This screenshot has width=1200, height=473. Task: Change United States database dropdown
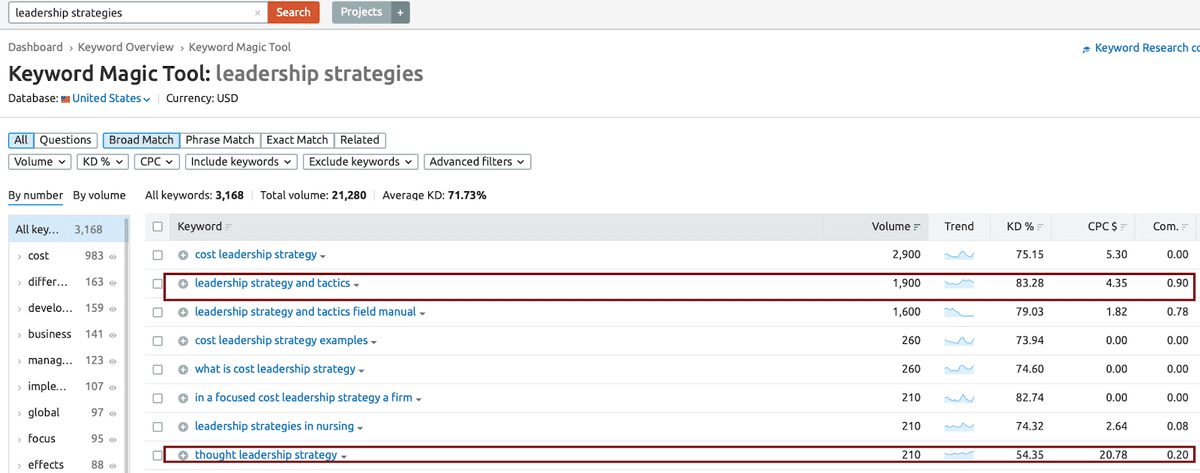click(x=110, y=99)
